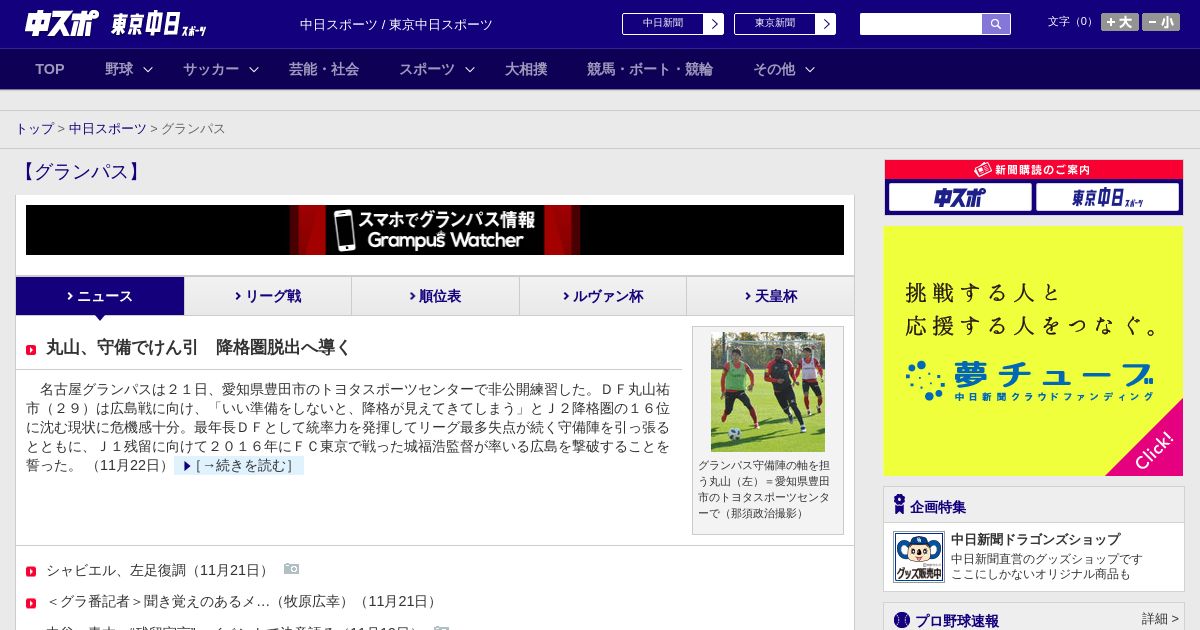Open 詳細 > link for プロ野球速報
The image size is (1200, 630).
coord(1160,619)
